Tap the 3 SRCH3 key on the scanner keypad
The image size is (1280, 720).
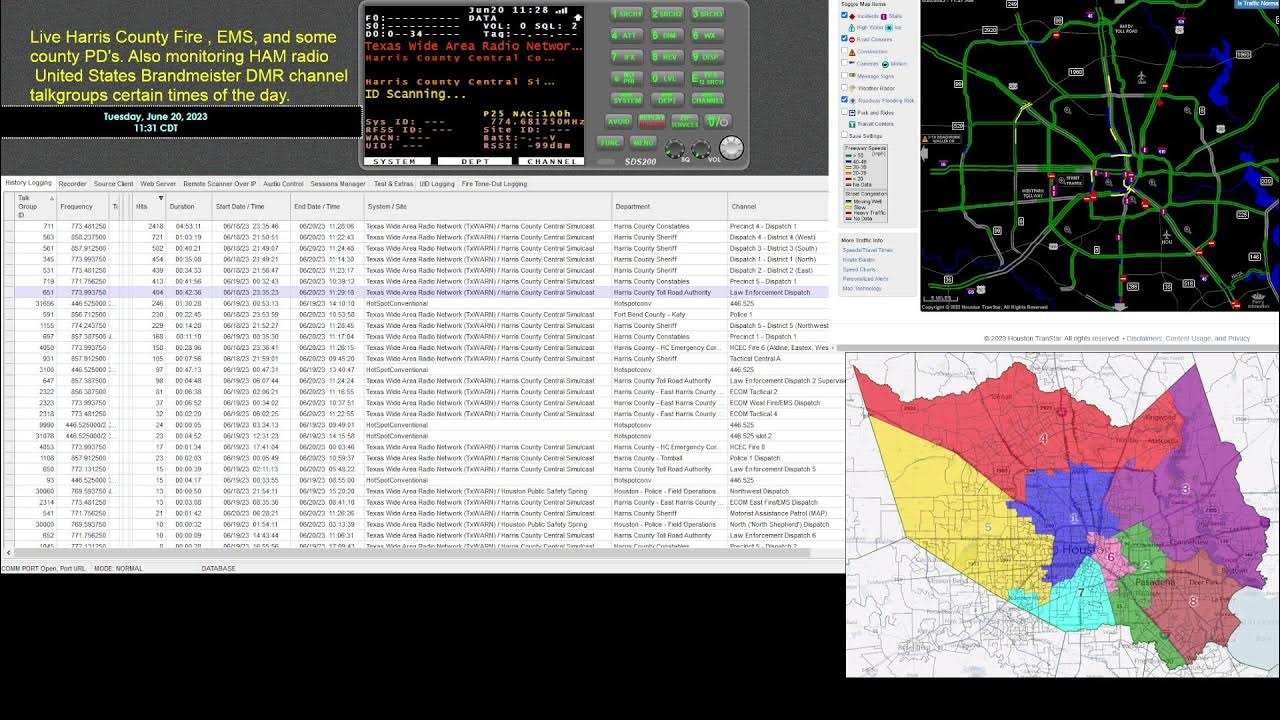tap(708, 14)
